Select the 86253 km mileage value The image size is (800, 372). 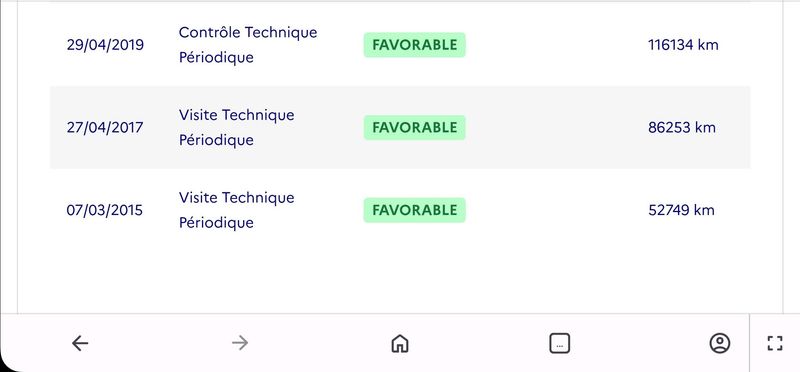pos(682,128)
